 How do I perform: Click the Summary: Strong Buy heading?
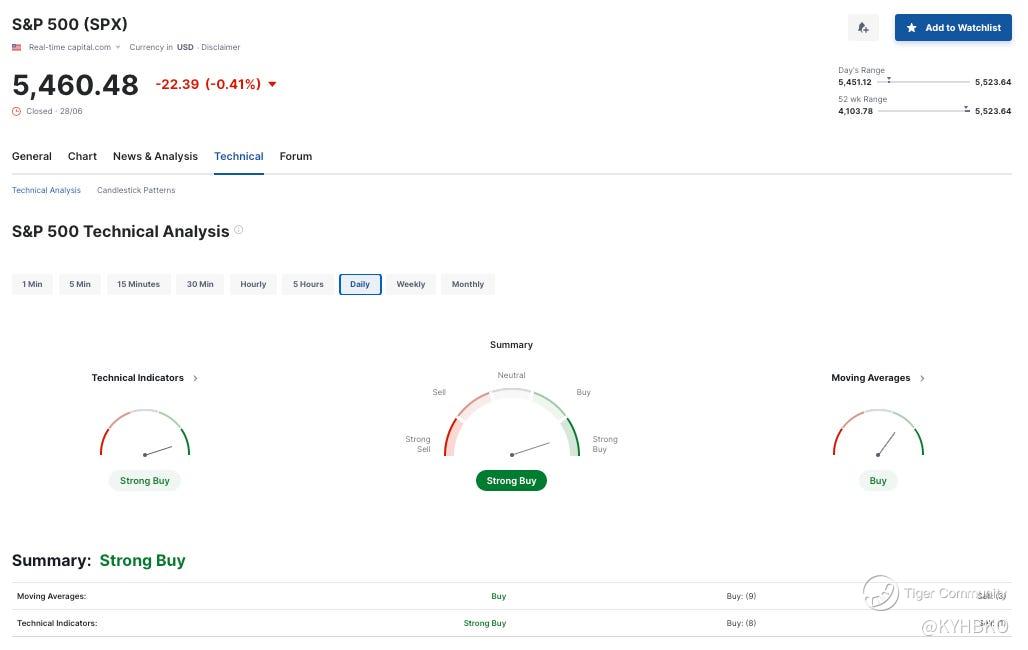(x=98, y=560)
